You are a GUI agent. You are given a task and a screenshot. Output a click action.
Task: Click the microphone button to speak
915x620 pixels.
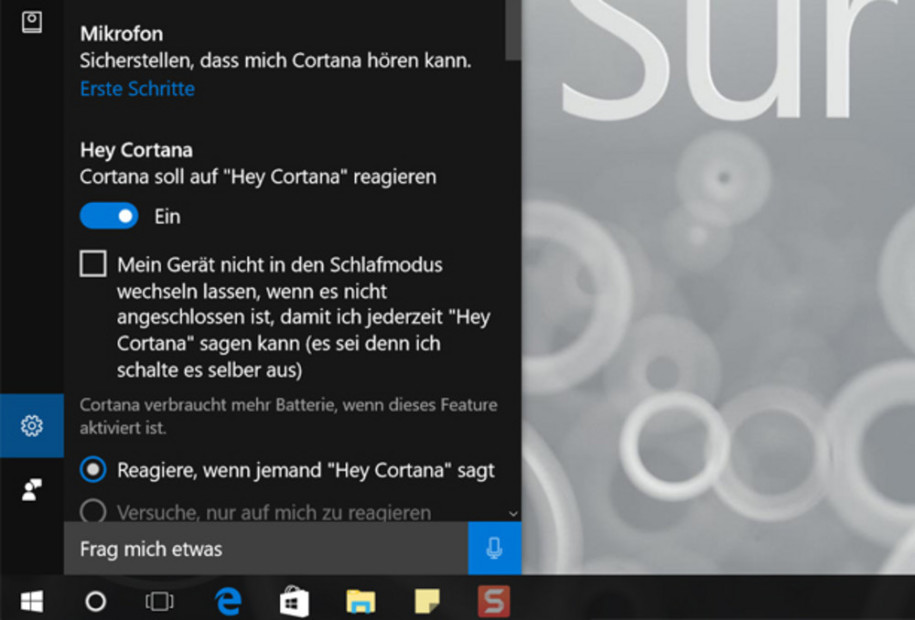click(x=494, y=548)
